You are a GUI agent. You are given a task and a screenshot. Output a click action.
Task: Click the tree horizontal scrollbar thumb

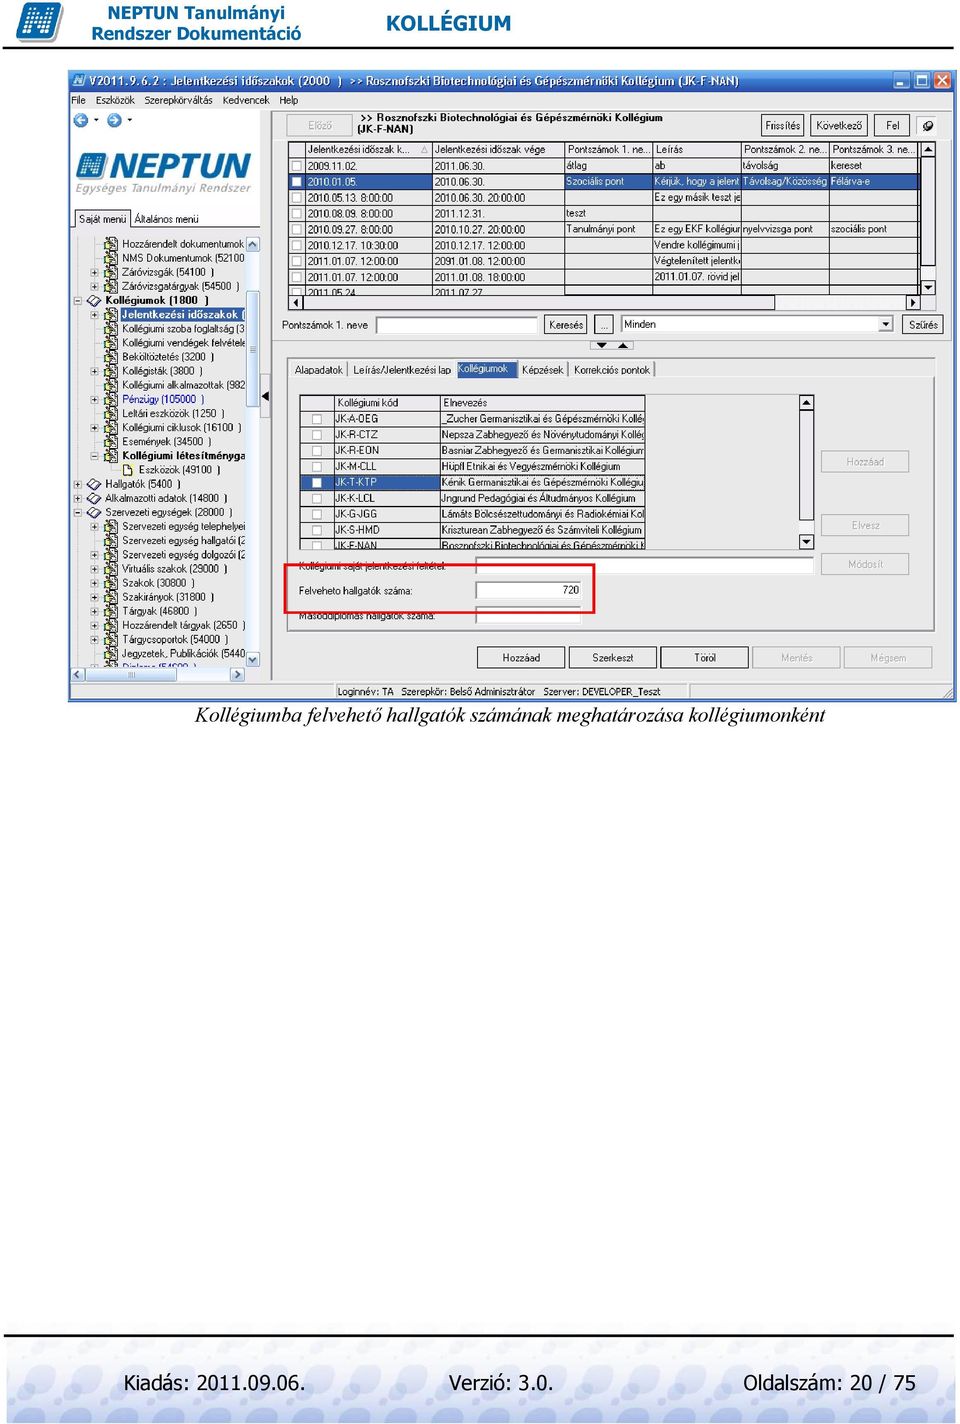click(131, 675)
